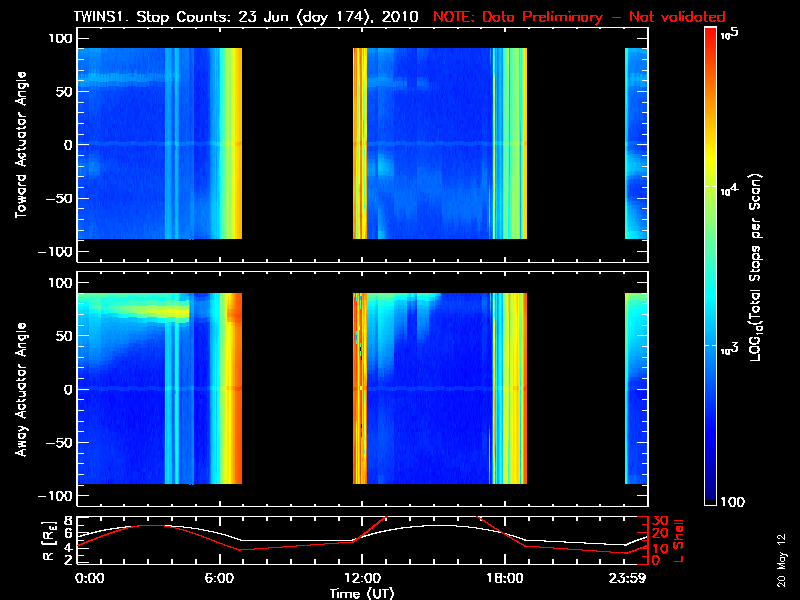
Task: Click the rainbow color scale bar
Action: [711, 266]
